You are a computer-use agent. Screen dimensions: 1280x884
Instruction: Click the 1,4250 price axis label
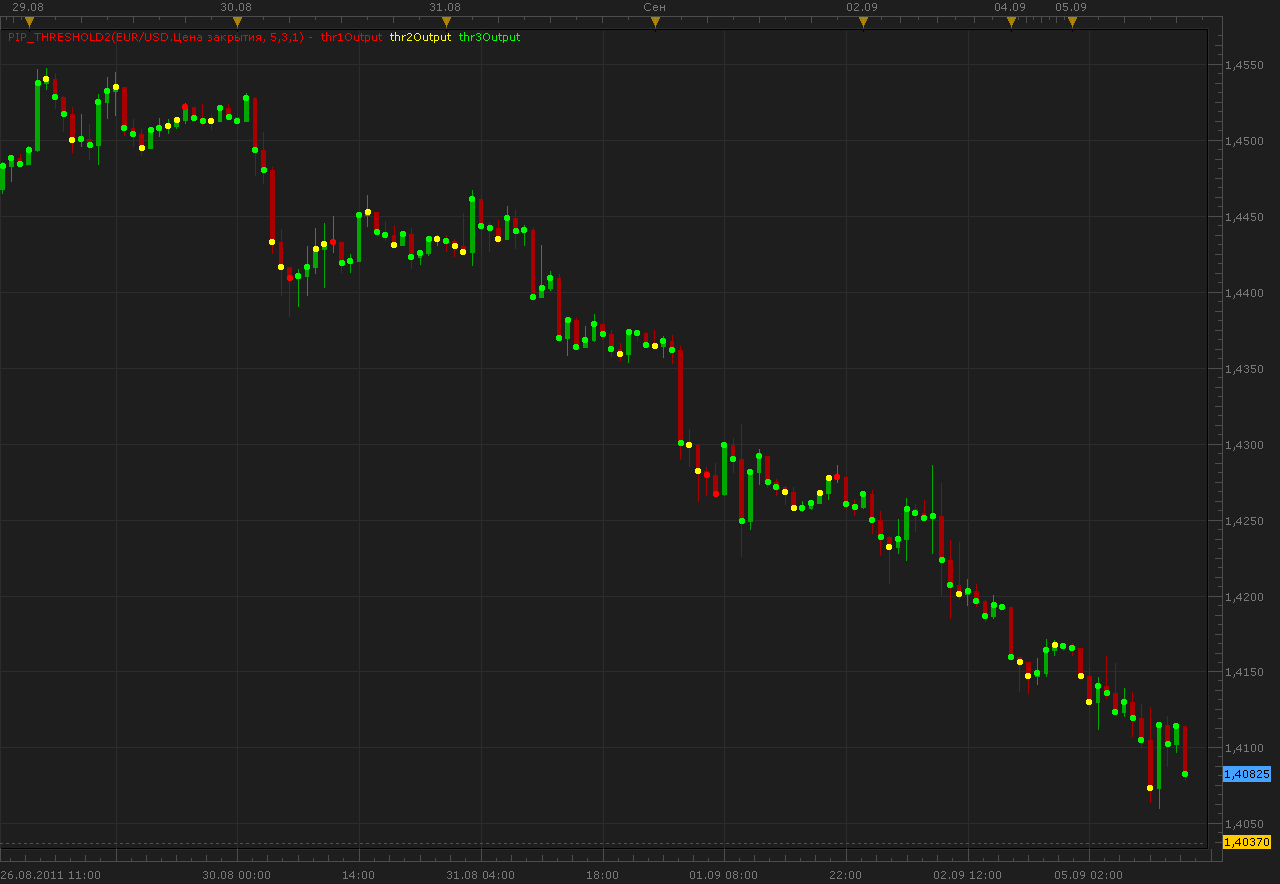pyautogui.click(x=1244, y=521)
